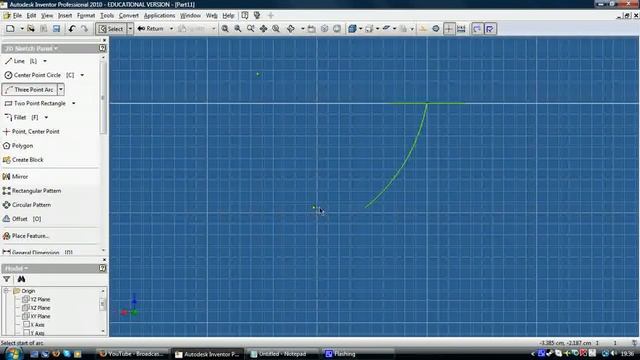Open the Line tool dropdown arrow
This screenshot has height=360, width=640.
click(45, 61)
